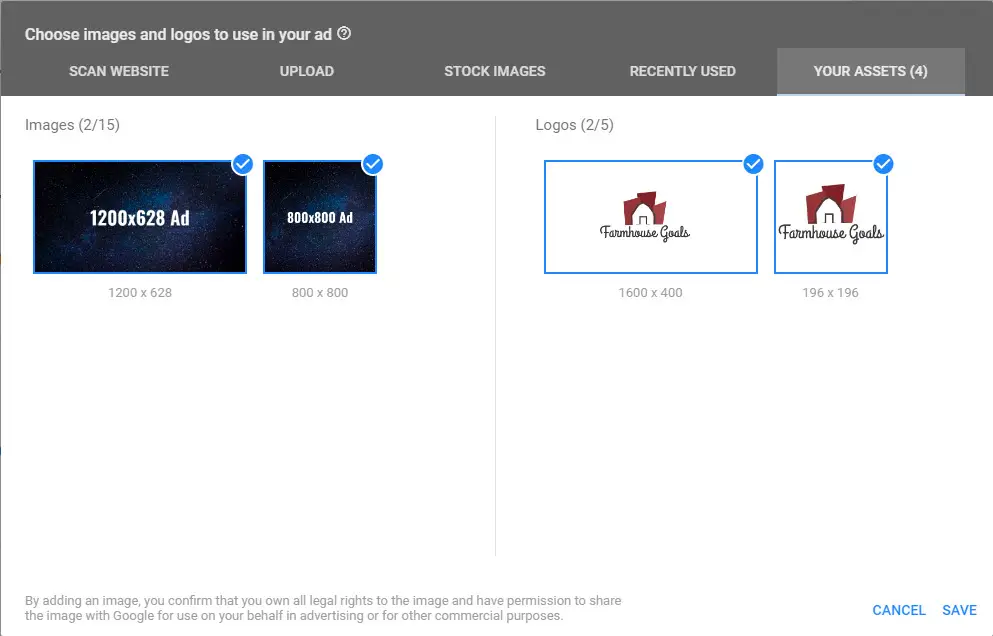Screen dimensions: 993x636
Task: Open the help tooltip next to the dialog title
Action: coord(344,33)
